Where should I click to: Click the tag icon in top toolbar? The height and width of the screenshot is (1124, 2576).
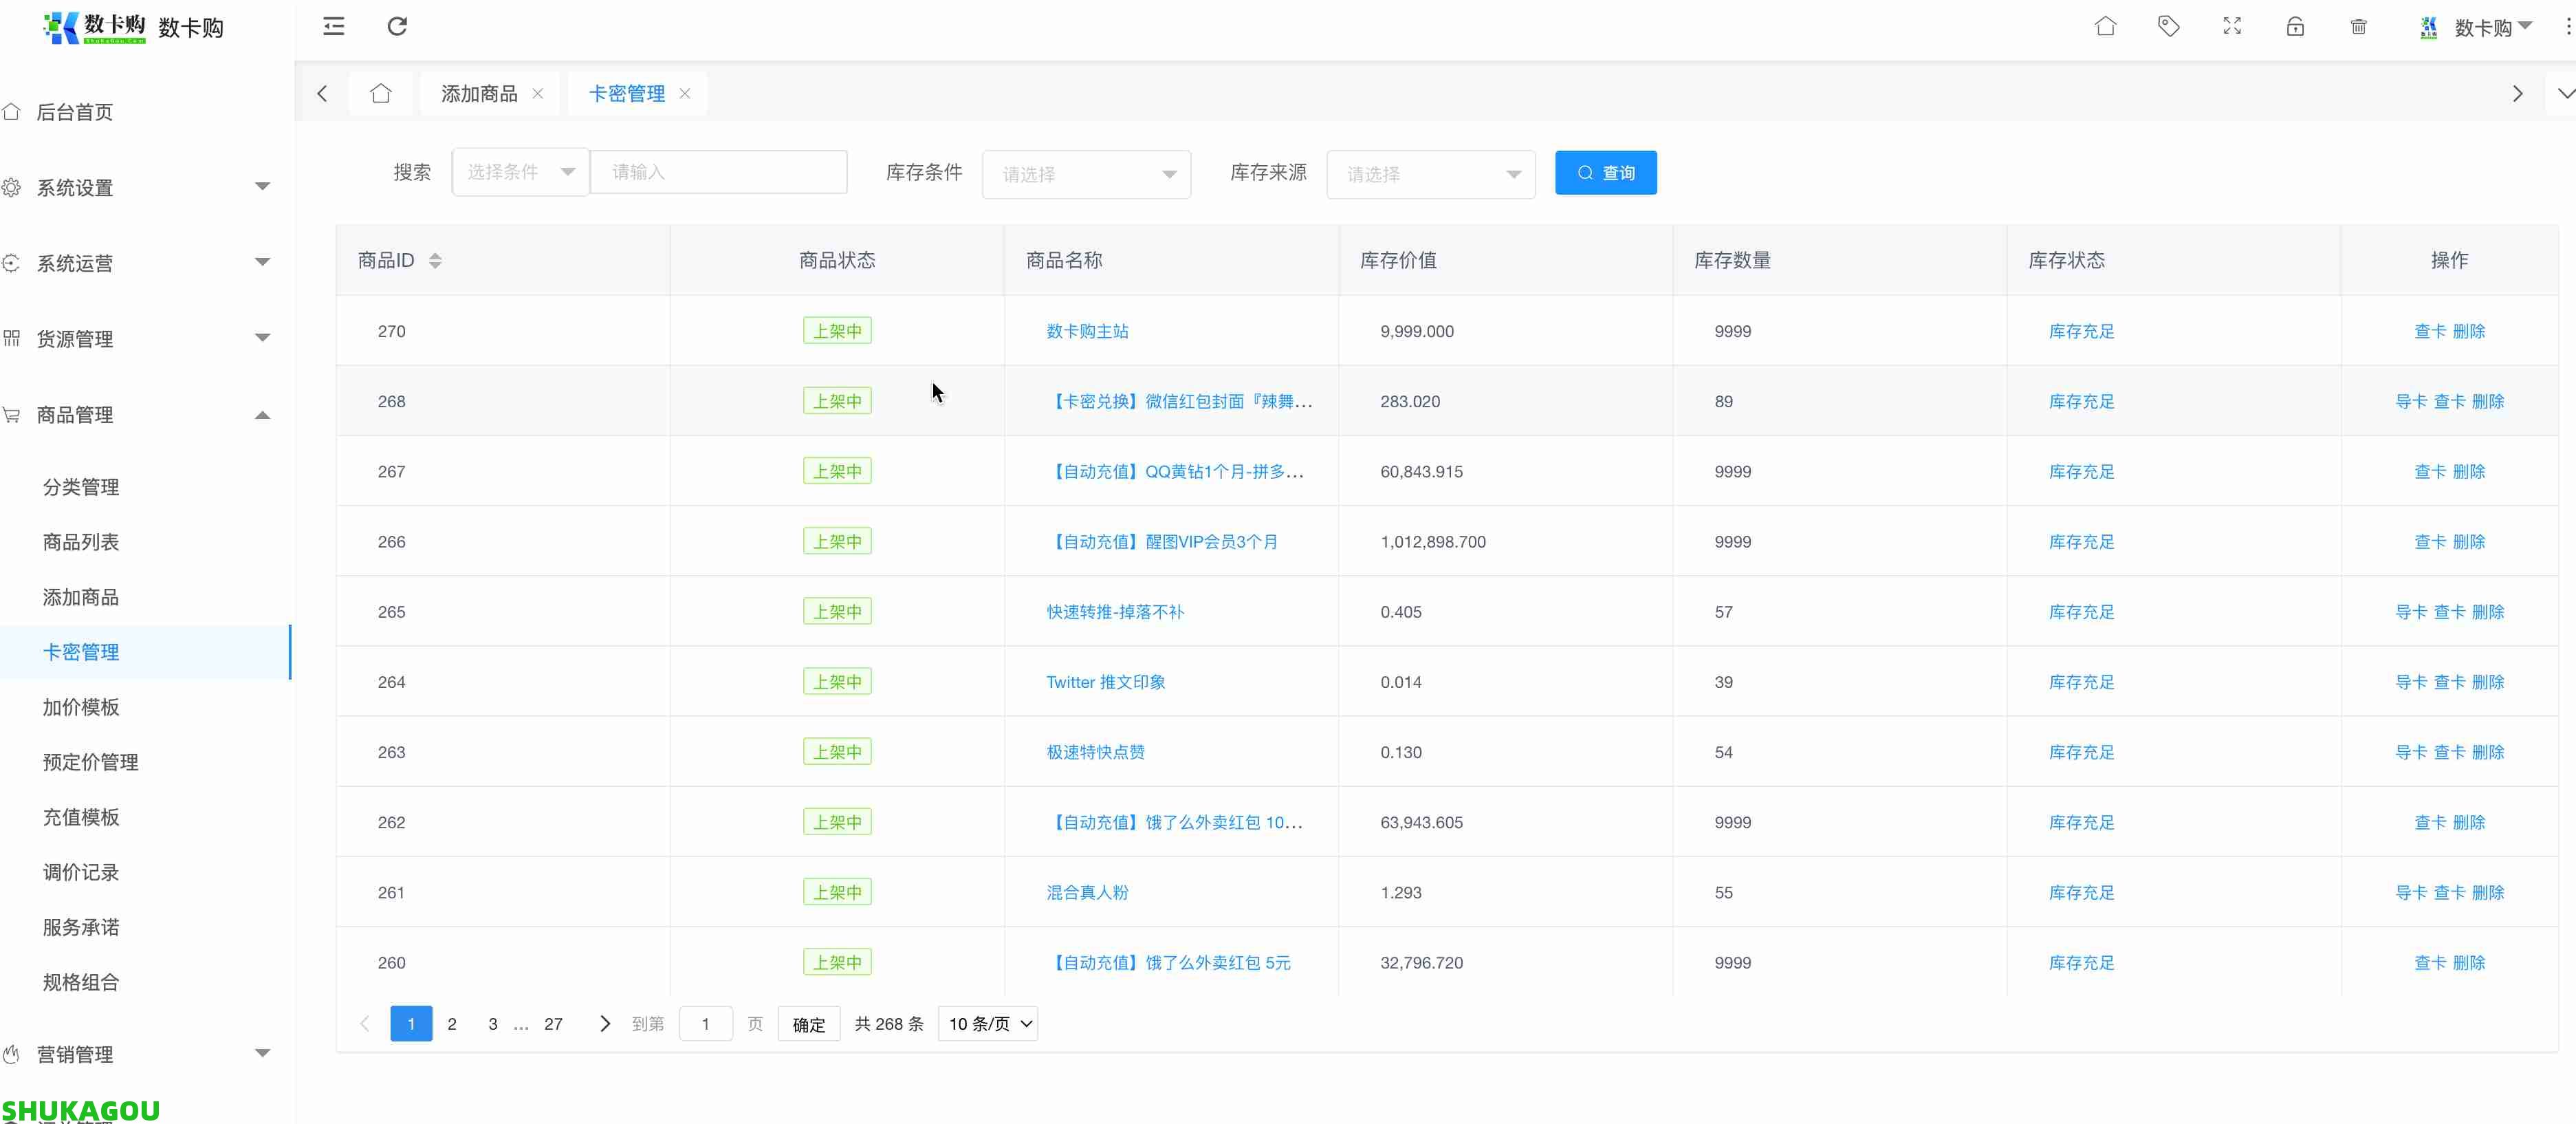(2168, 27)
